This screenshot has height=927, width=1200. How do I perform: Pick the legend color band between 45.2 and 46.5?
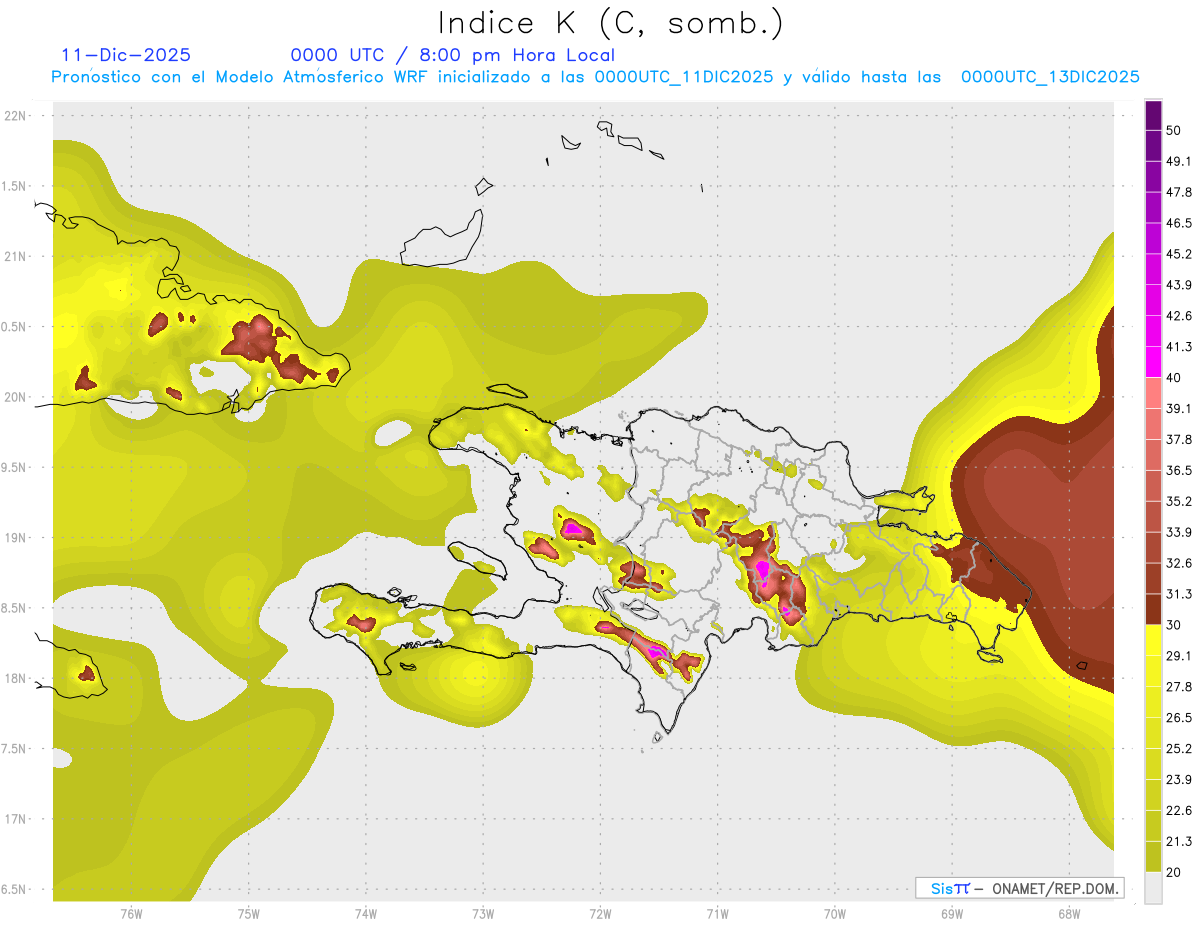pos(1153,239)
